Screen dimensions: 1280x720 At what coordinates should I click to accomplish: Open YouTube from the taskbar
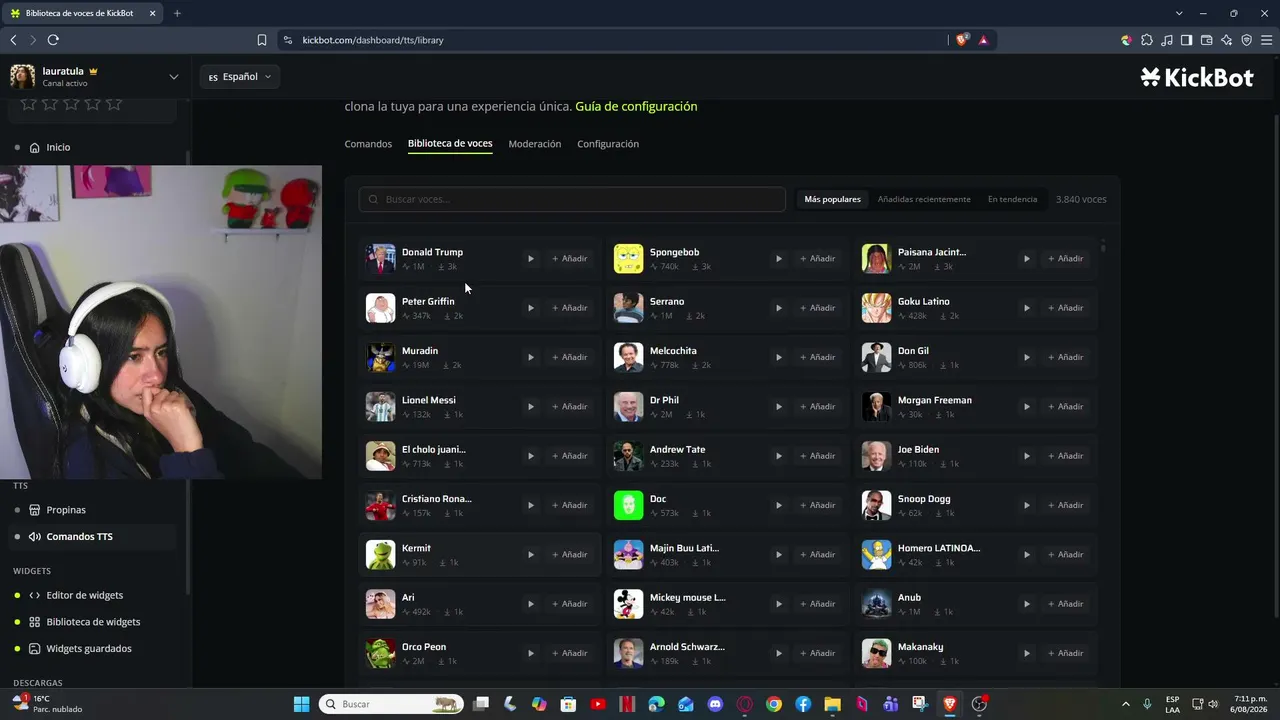pyautogui.click(x=598, y=704)
